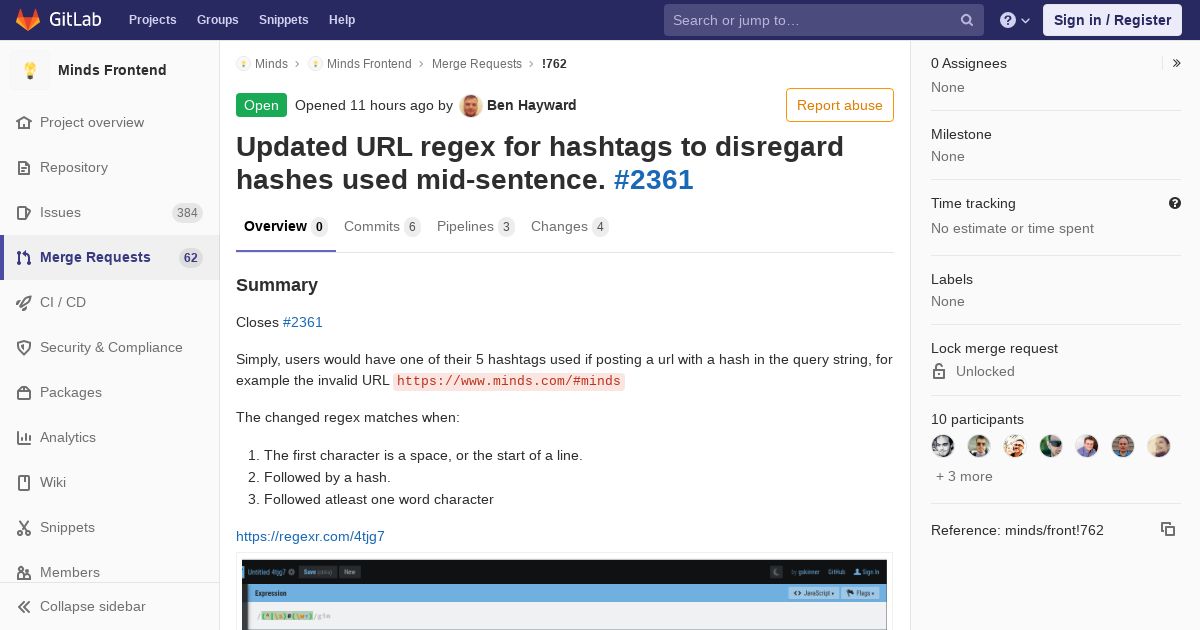Viewport: 1200px width, 630px height.
Task: Click the Issues sidebar icon
Action: [x=24, y=212]
